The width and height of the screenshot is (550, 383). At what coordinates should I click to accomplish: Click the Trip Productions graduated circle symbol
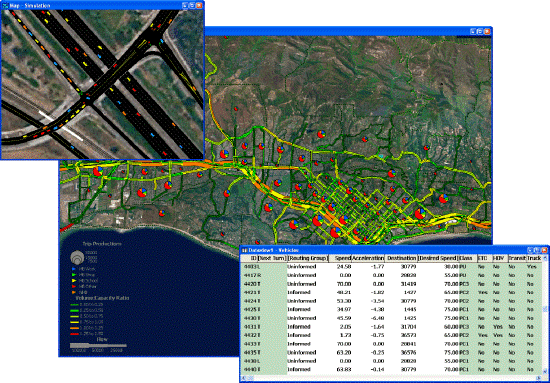coord(77,258)
